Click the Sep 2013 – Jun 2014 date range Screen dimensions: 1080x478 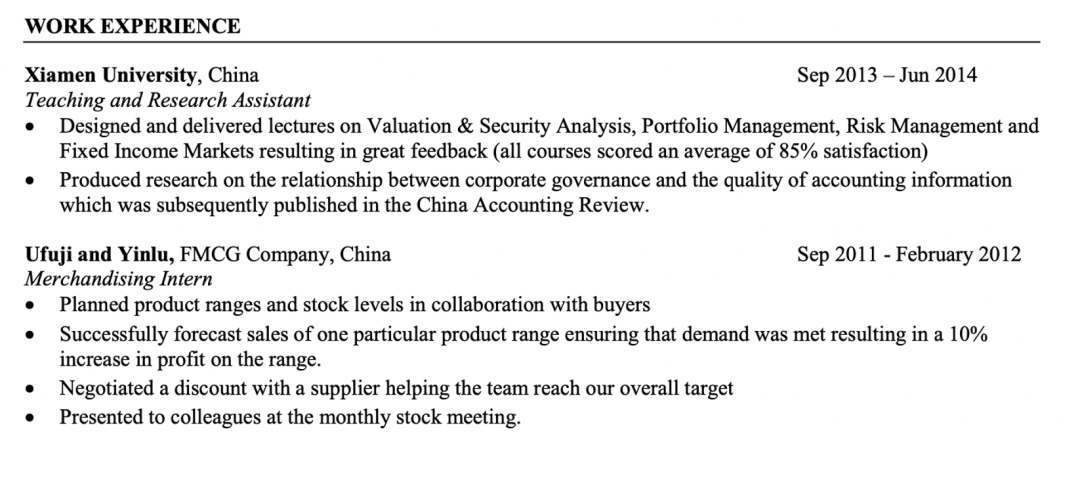point(887,75)
